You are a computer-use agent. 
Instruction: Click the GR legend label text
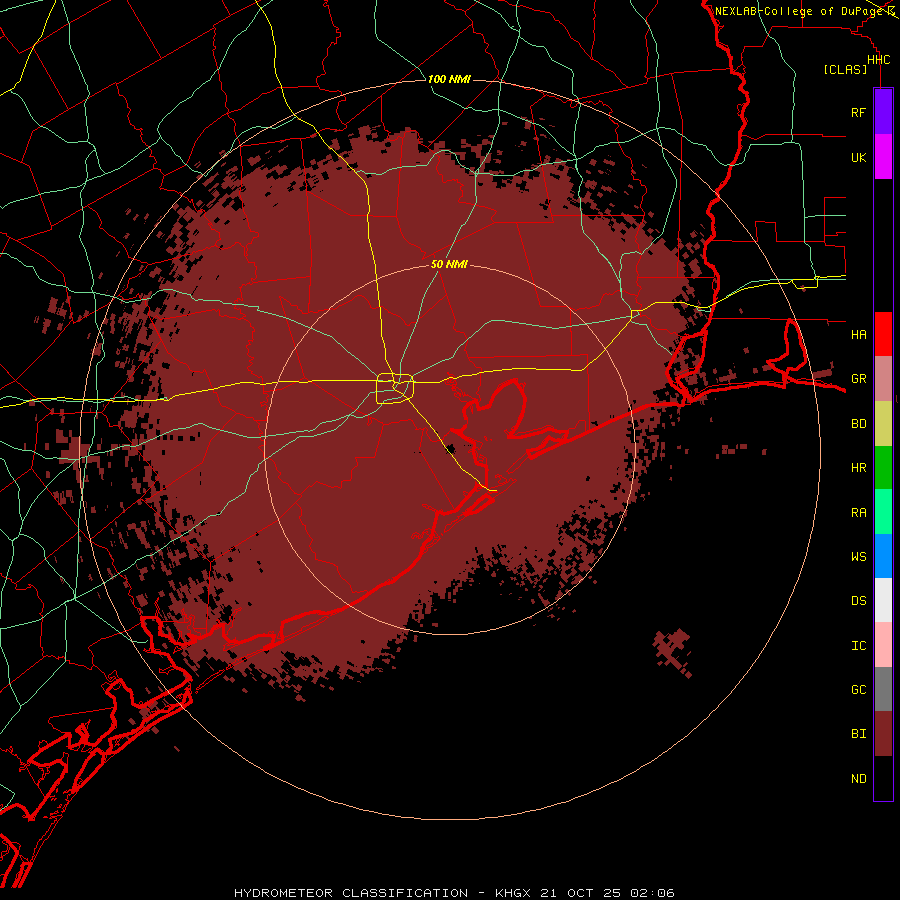tap(858, 379)
